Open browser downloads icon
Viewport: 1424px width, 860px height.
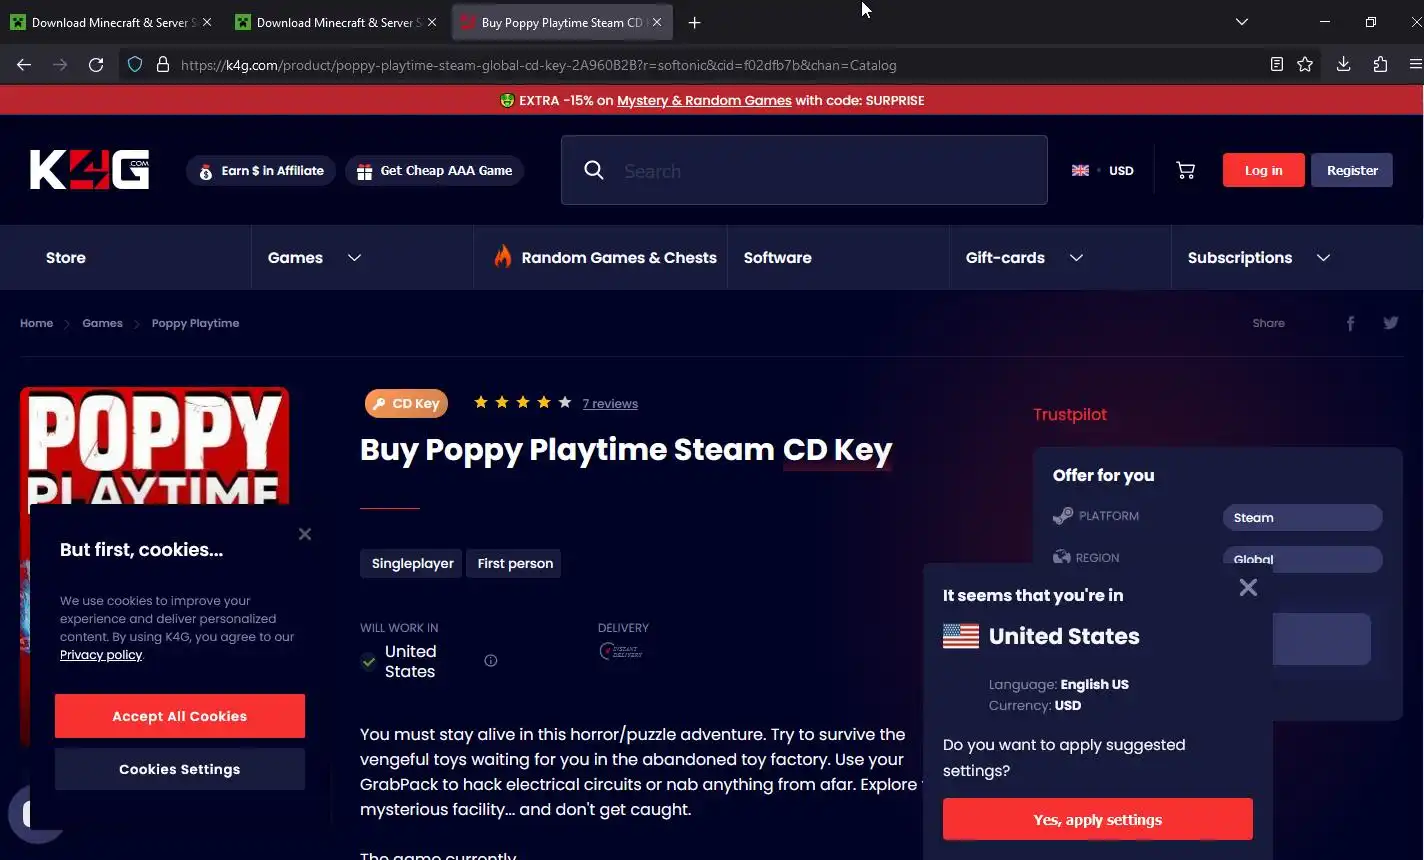point(1343,65)
